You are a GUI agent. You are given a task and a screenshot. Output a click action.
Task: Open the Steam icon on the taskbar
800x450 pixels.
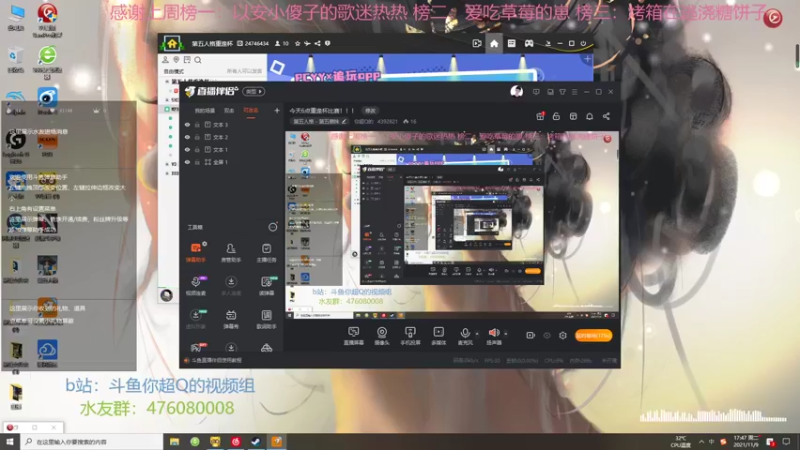pyautogui.click(x=256, y=441)
